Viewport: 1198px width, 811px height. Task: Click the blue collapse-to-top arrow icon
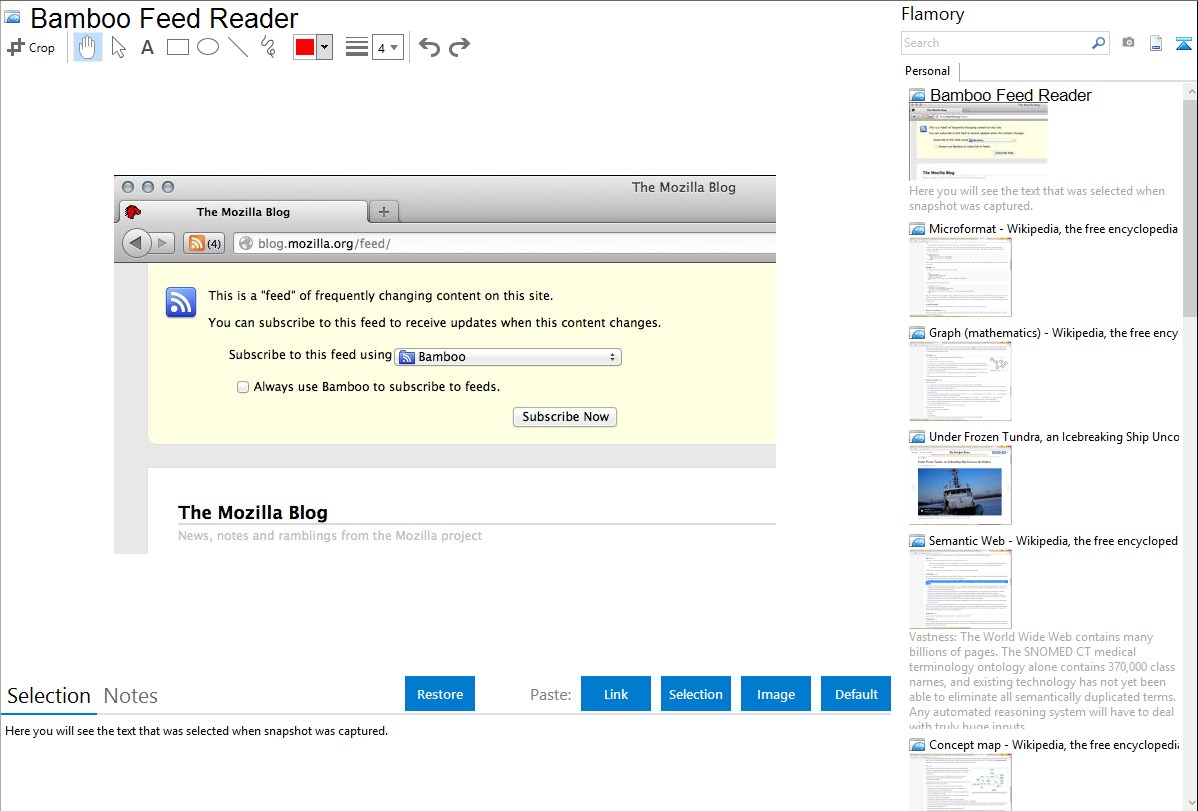click(1183, 43)
